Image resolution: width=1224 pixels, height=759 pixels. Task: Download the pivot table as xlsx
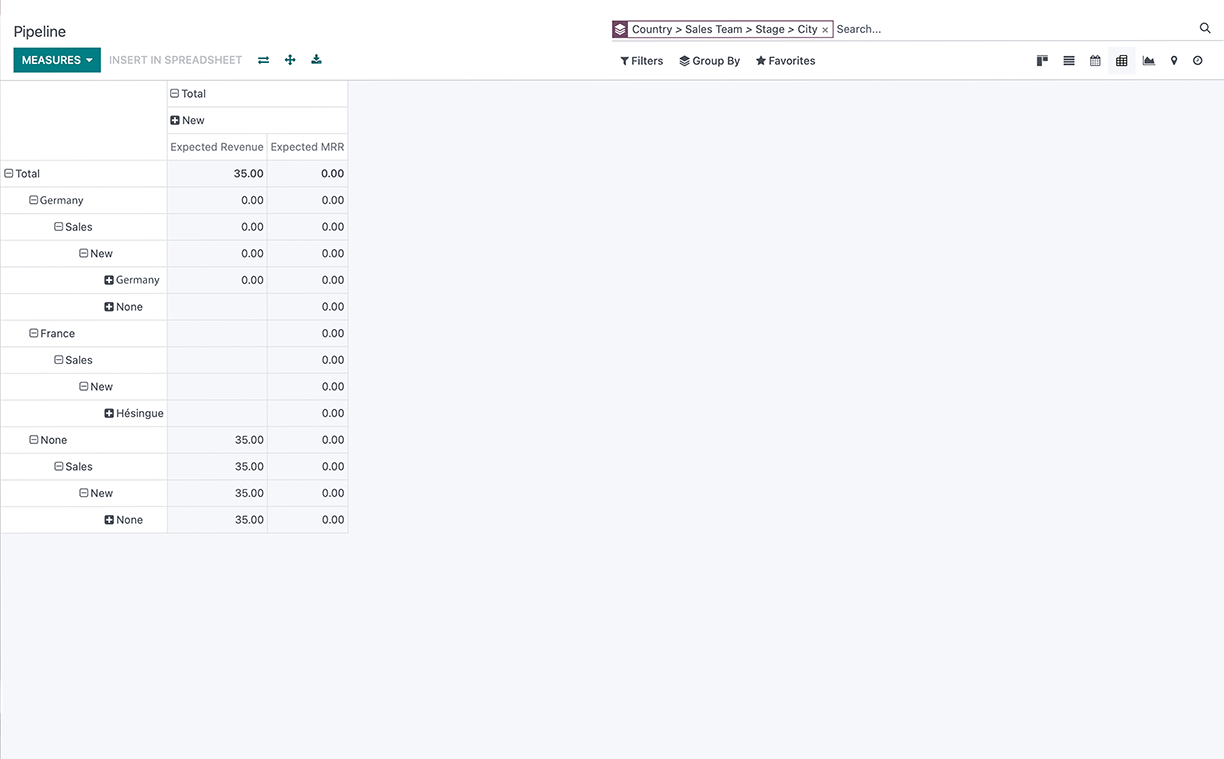(316, 60)
